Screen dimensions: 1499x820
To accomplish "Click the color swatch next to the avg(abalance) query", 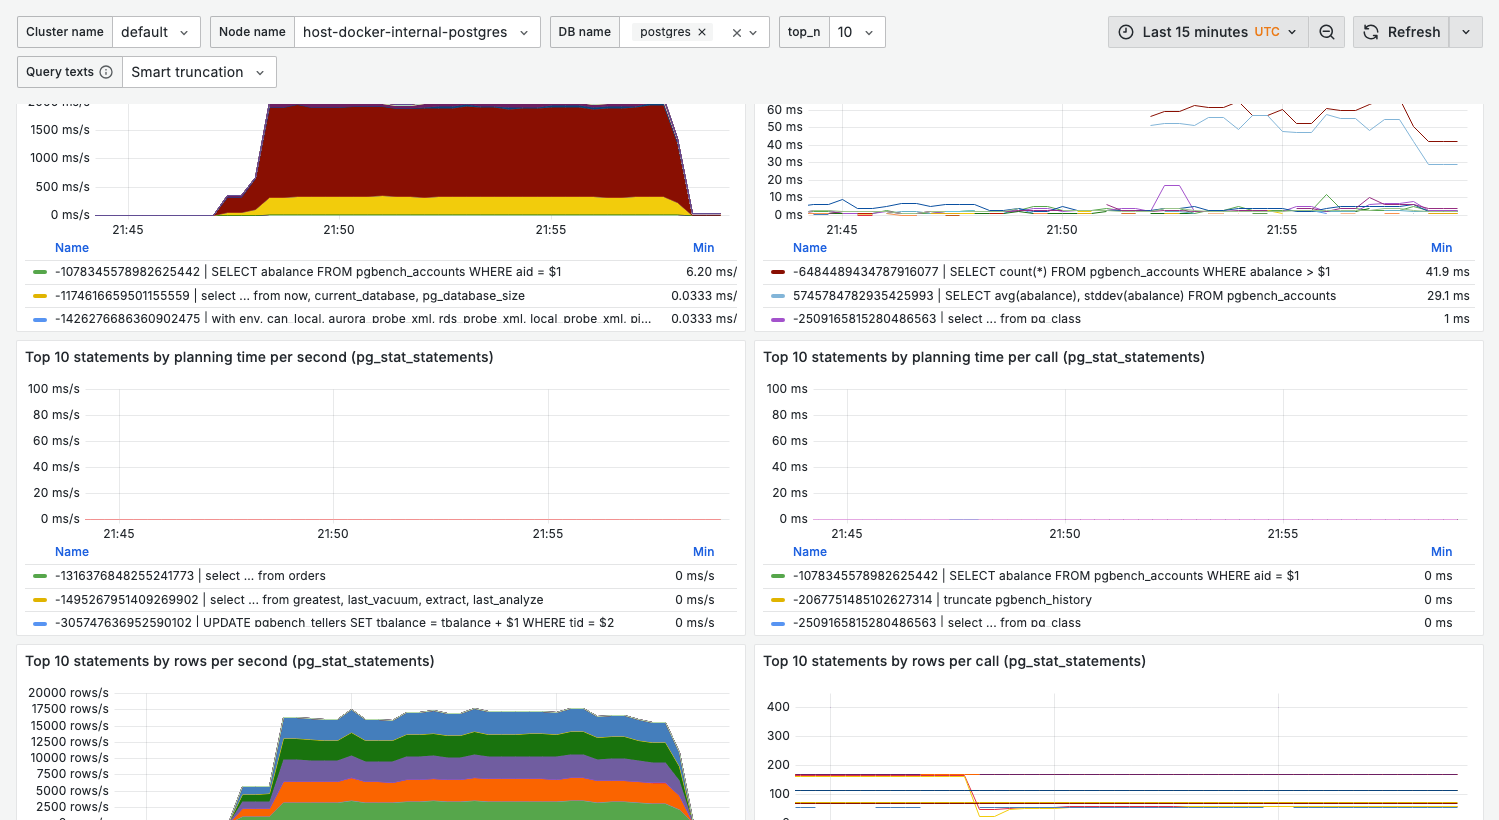I will [x=778, y=295].
